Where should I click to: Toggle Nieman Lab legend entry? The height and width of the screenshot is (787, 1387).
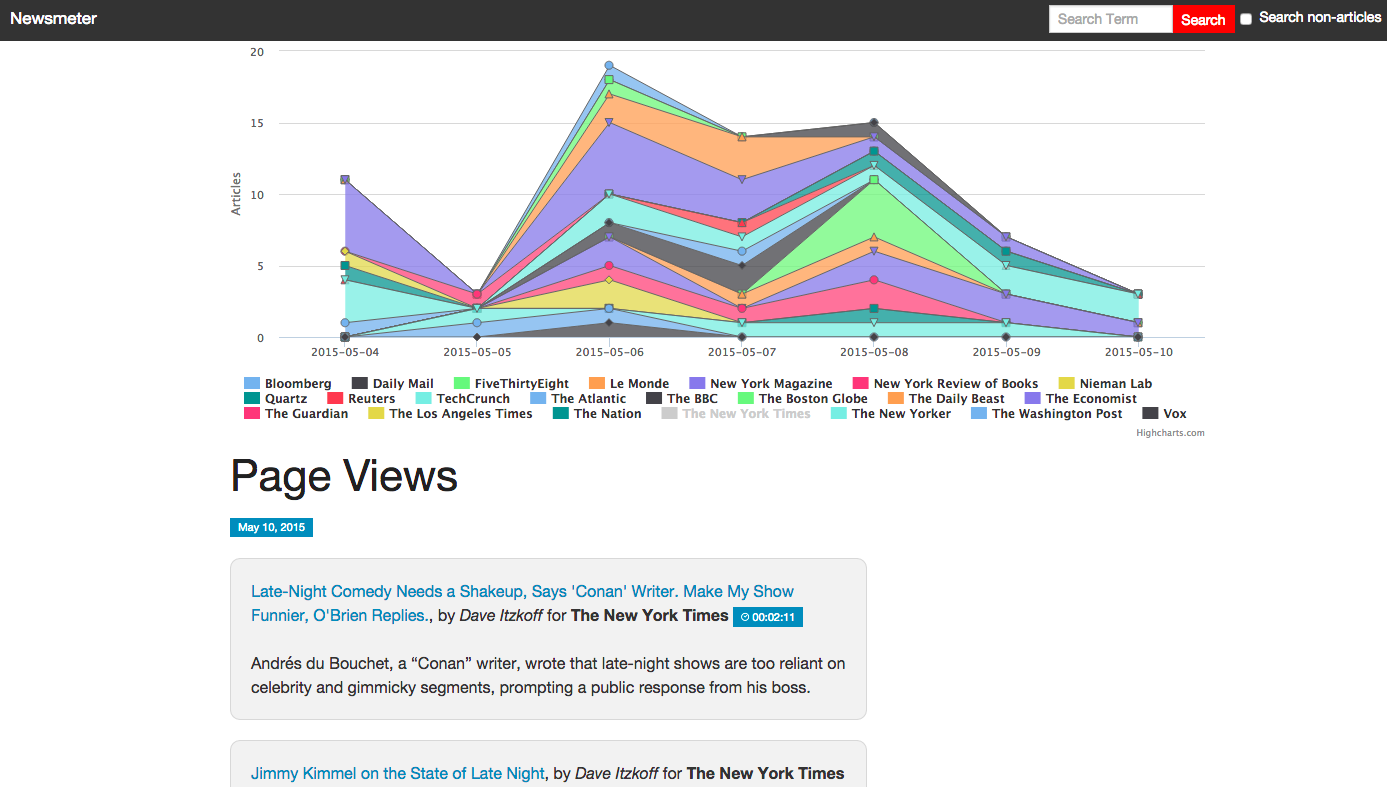[x=1106, y=384]
